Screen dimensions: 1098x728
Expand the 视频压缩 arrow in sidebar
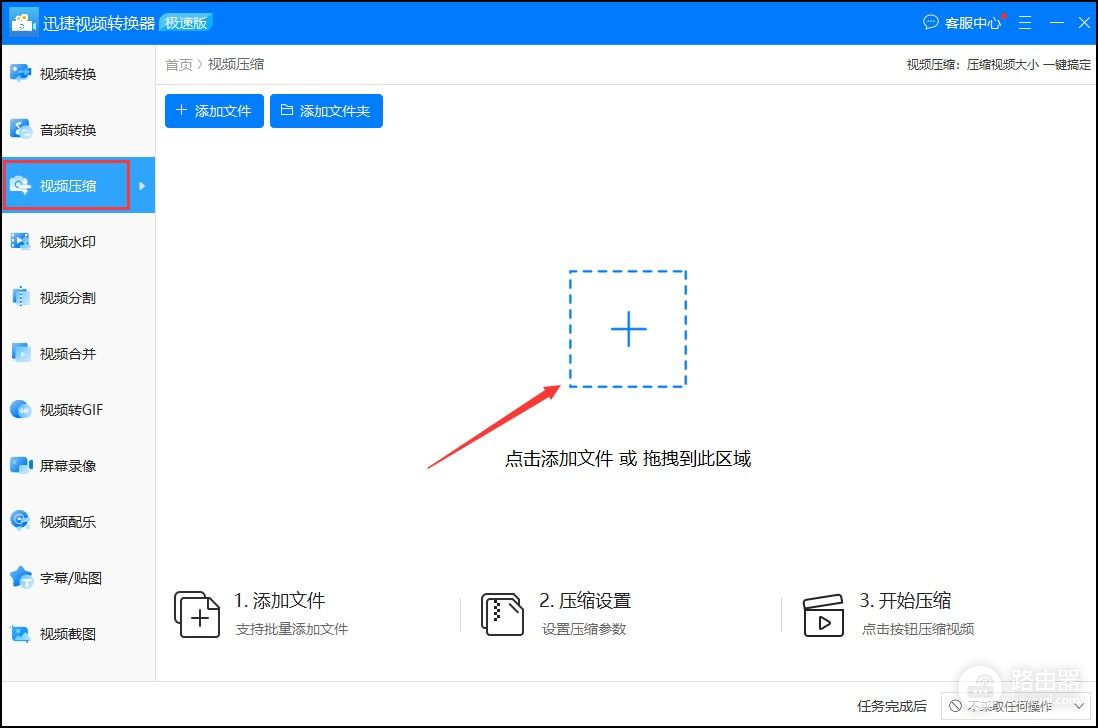141,186
